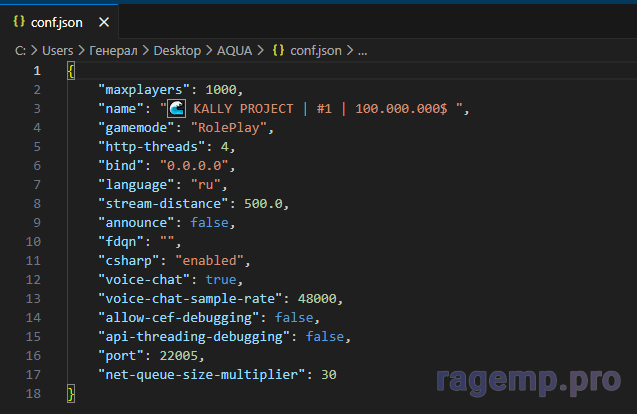Click line number 18 in the gutter
The width and height of the screenshot is (637, 414).
pos(34,394)
